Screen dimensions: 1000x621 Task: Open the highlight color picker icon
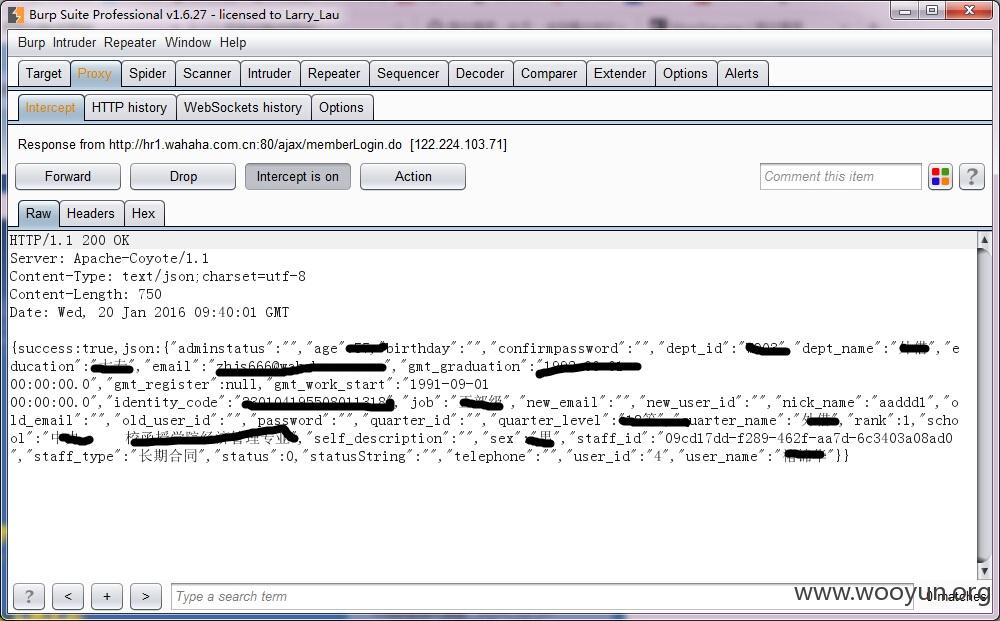[x=940, y=177]
